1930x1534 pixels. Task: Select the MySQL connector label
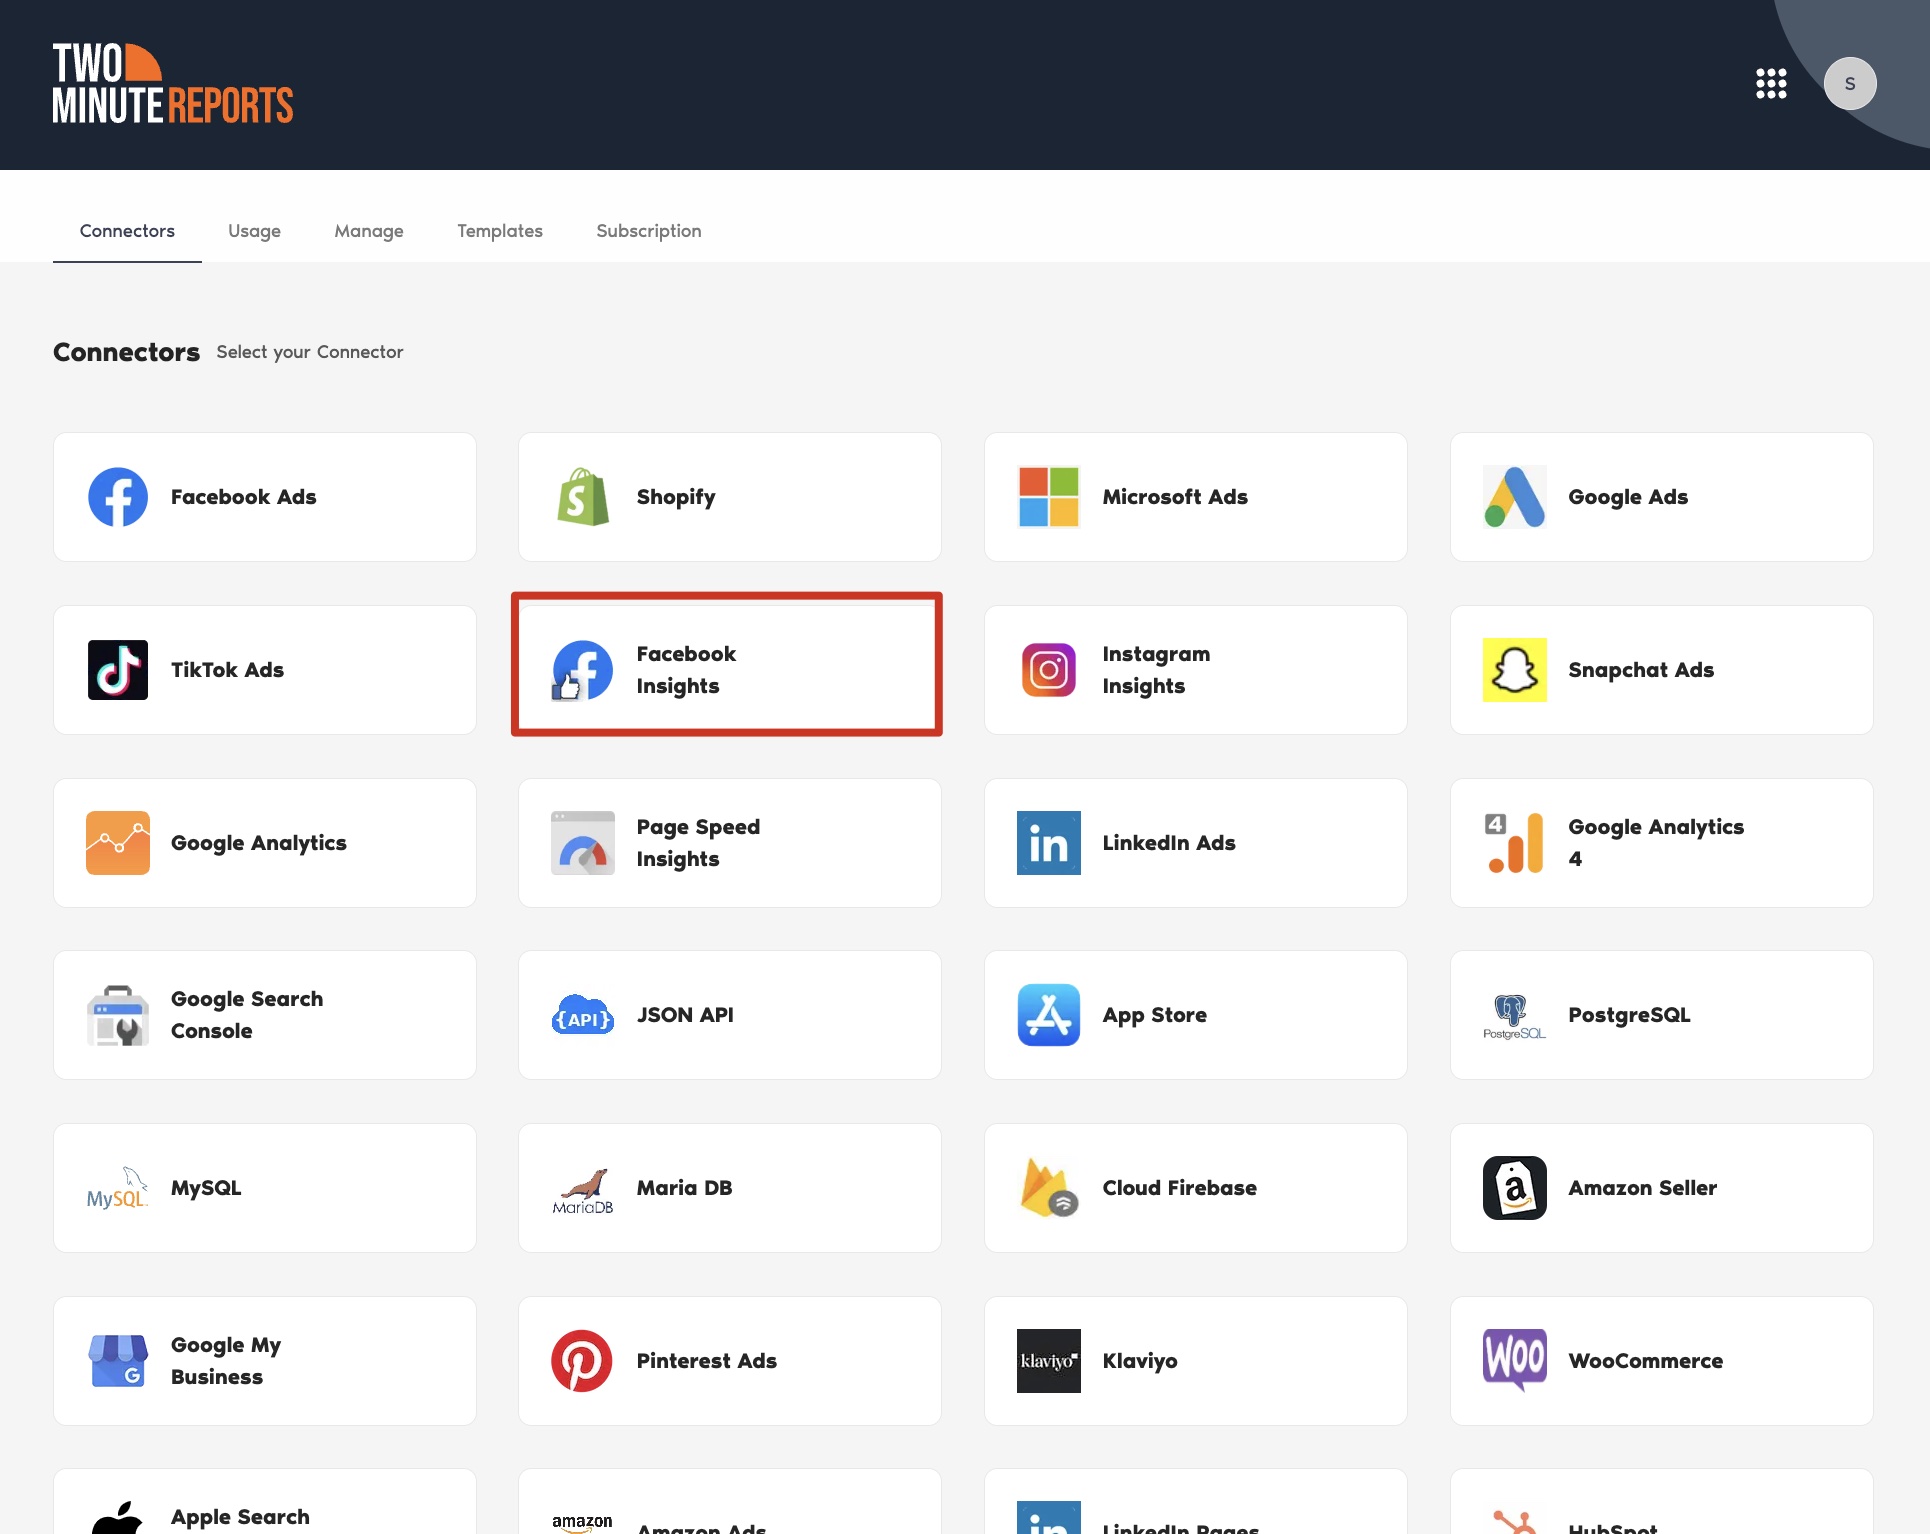pos(206,1188)
